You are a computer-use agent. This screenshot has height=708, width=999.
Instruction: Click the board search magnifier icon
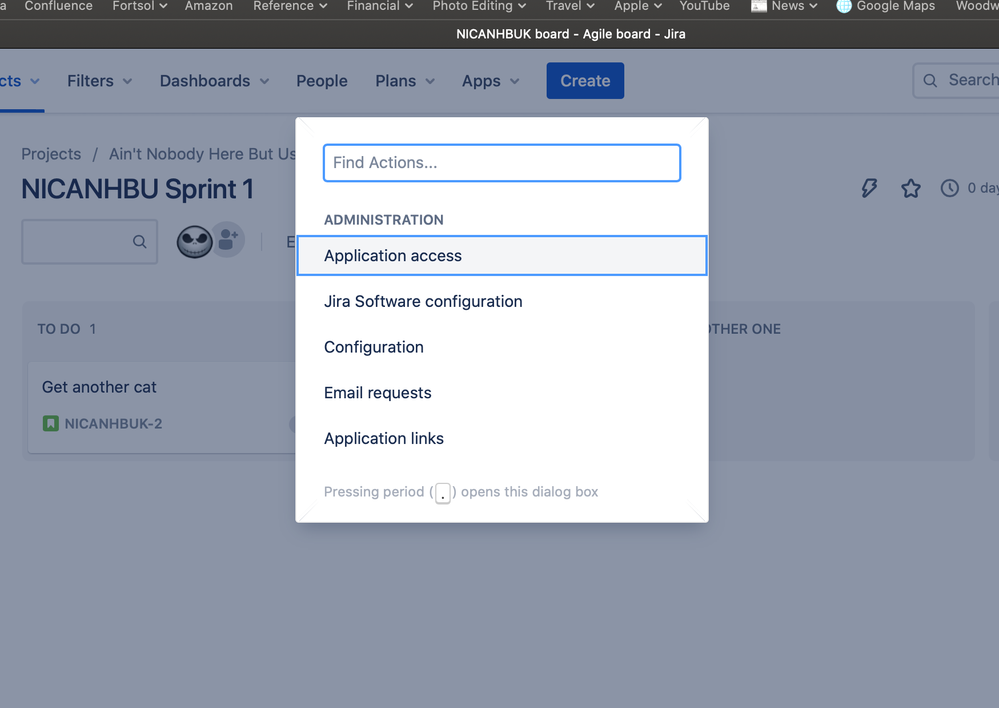(x=140, y=242)
